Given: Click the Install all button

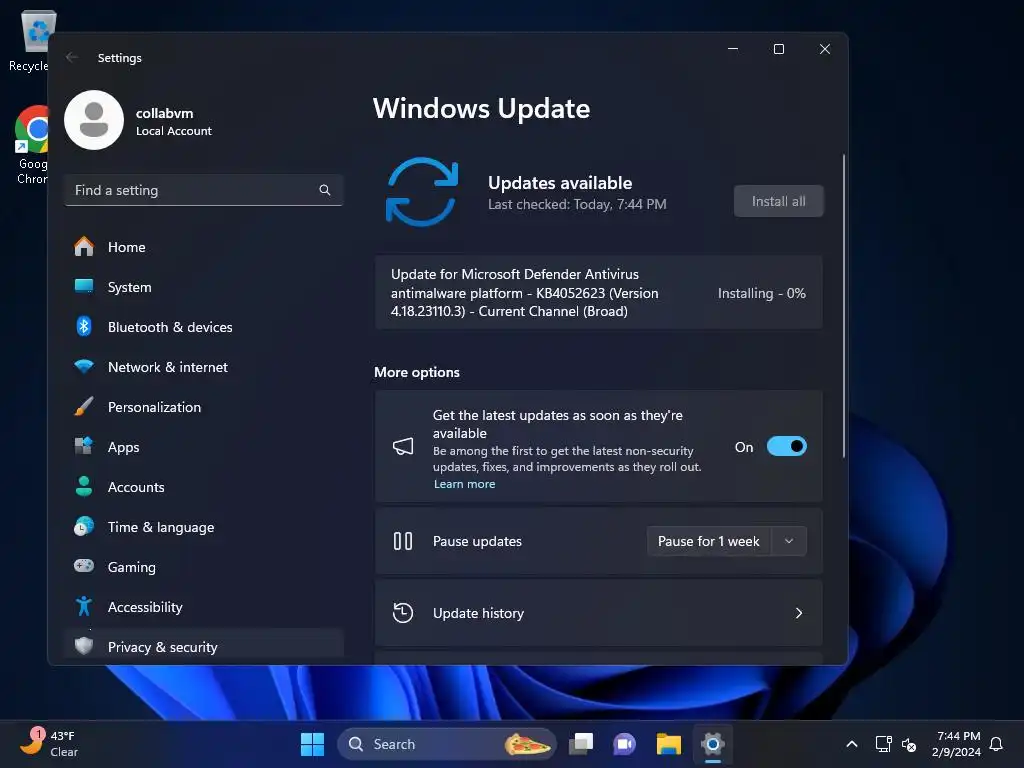Looking at the screenshot, I should pos(778,201).
